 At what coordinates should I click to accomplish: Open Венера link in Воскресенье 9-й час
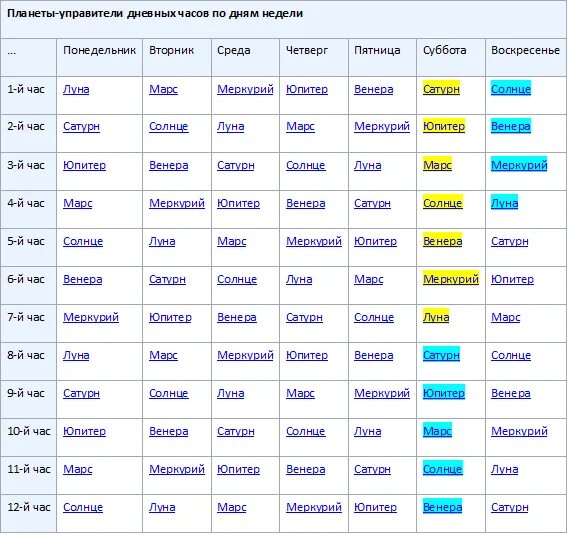[x=511, y=393]
